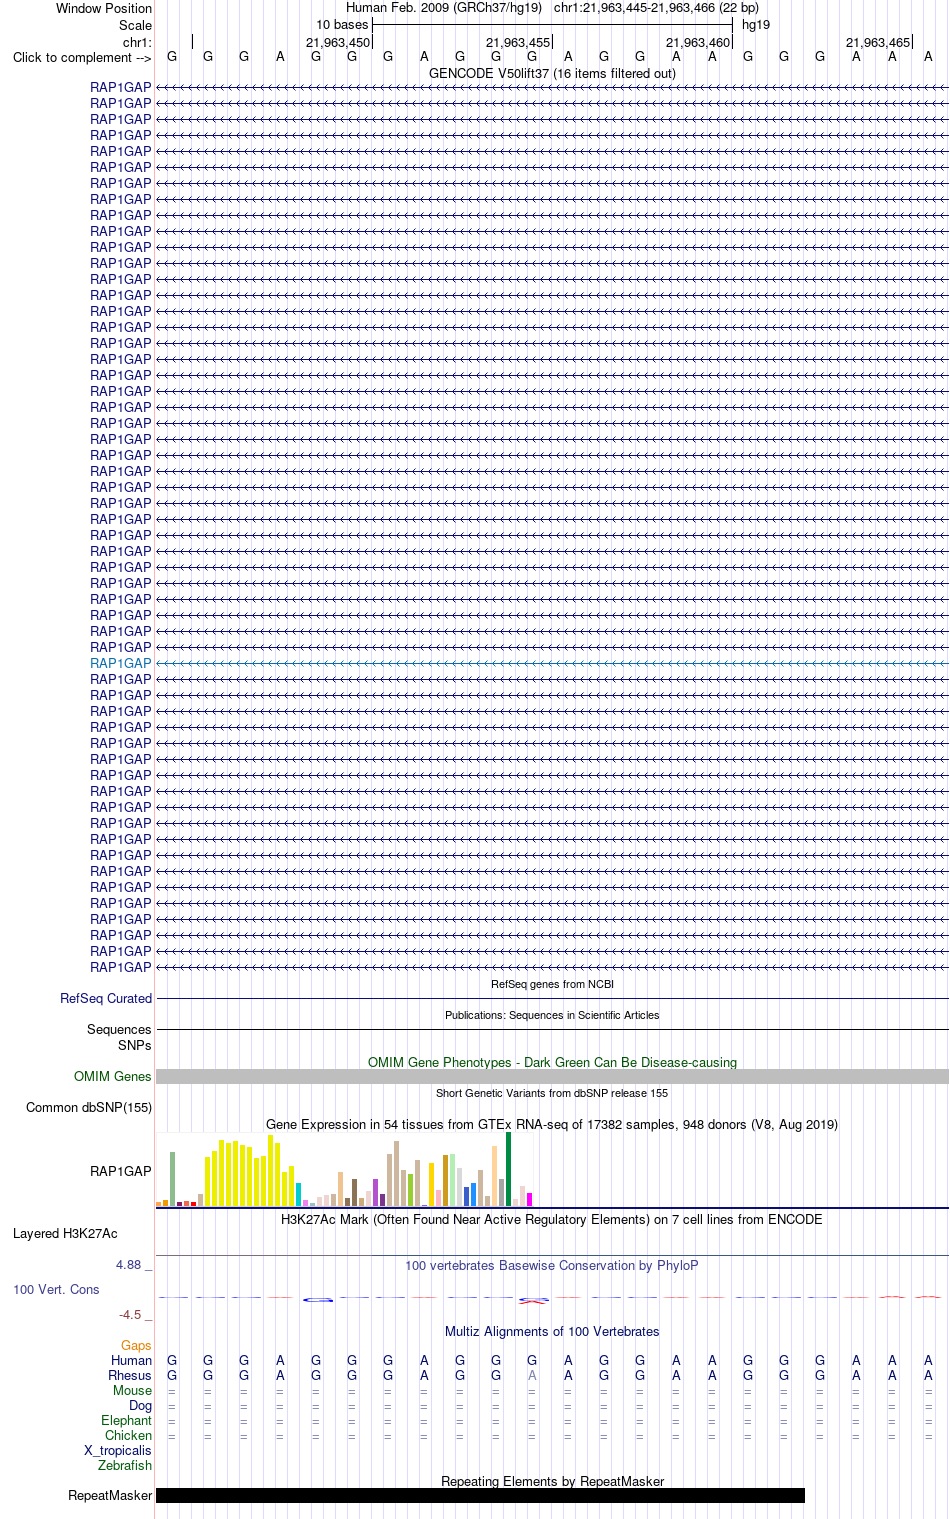The image size is (950, 1519).
Task: Click the H3K27Ac Mark track title
Action: 552,1219
